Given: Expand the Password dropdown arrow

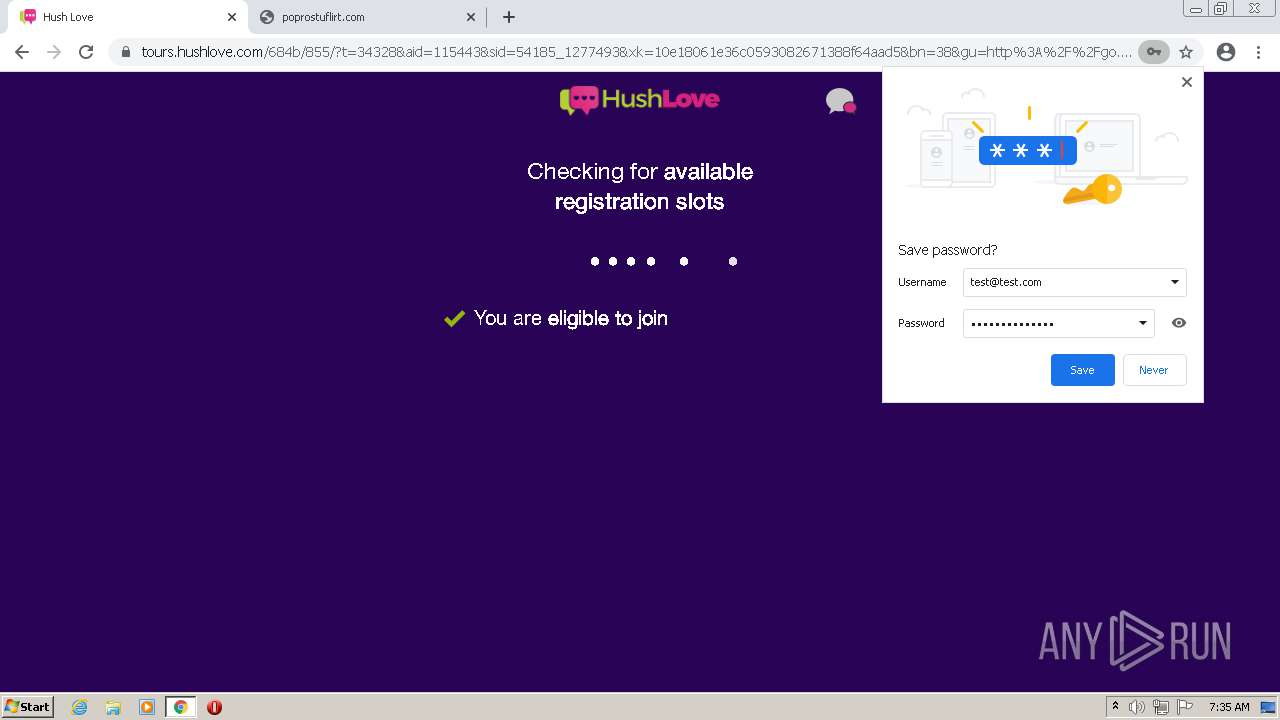Looking at the screenshot, I should tap(1143, 323).
